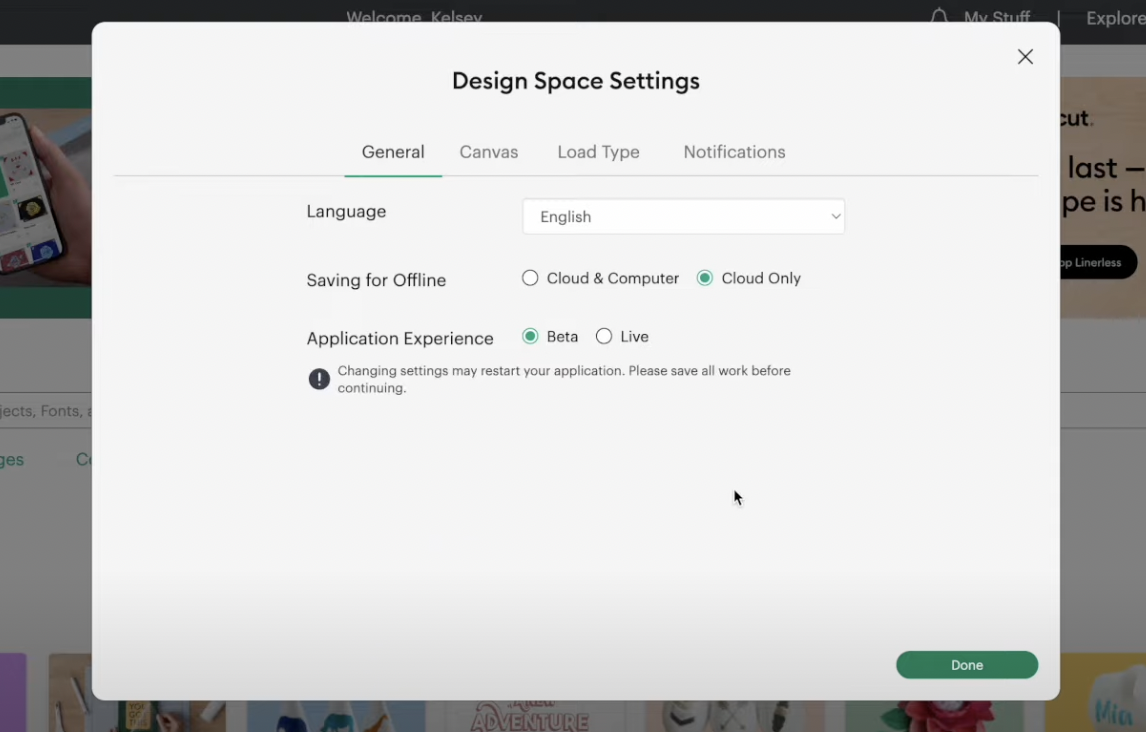Click the chevron on the English selector
1146x732 pixels.
[836, 216]
